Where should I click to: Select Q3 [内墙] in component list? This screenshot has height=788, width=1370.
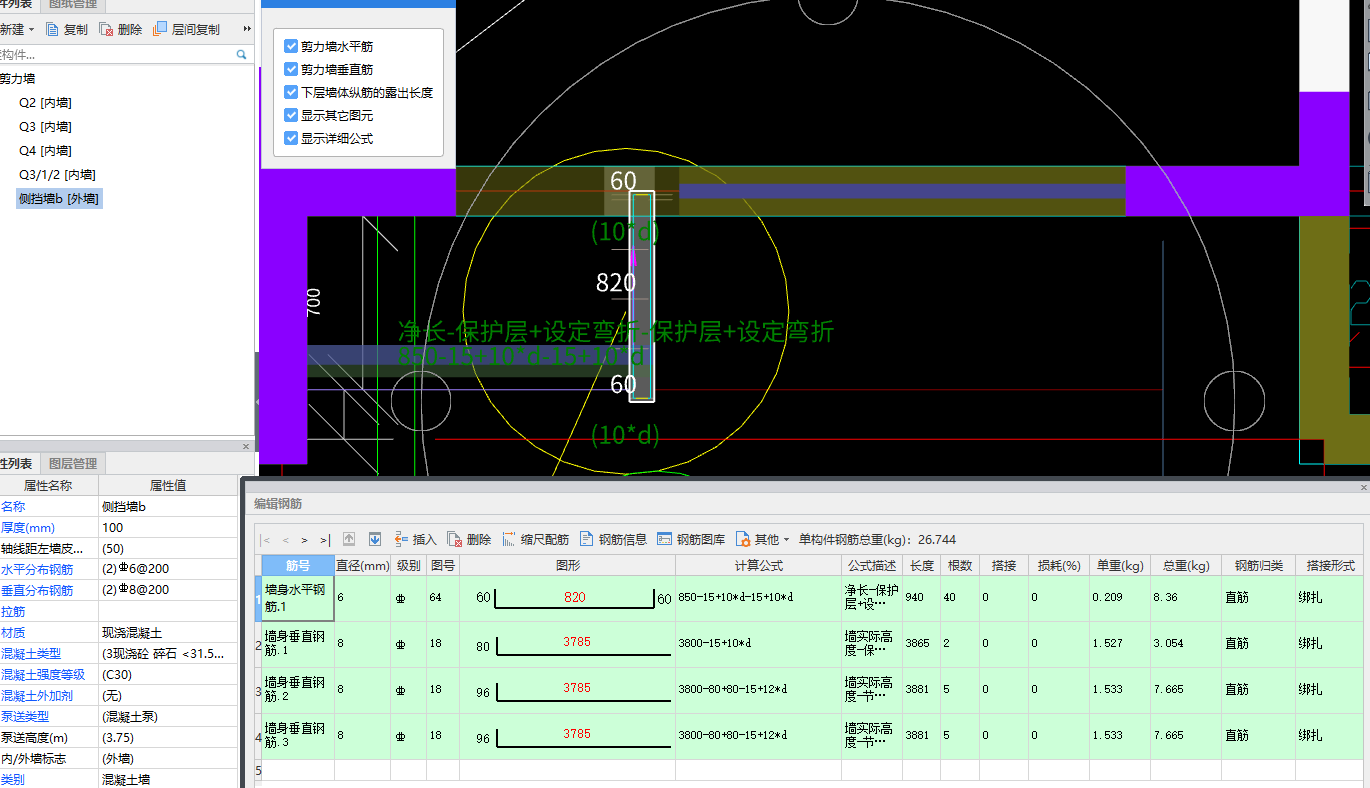(x=45, y=127)
